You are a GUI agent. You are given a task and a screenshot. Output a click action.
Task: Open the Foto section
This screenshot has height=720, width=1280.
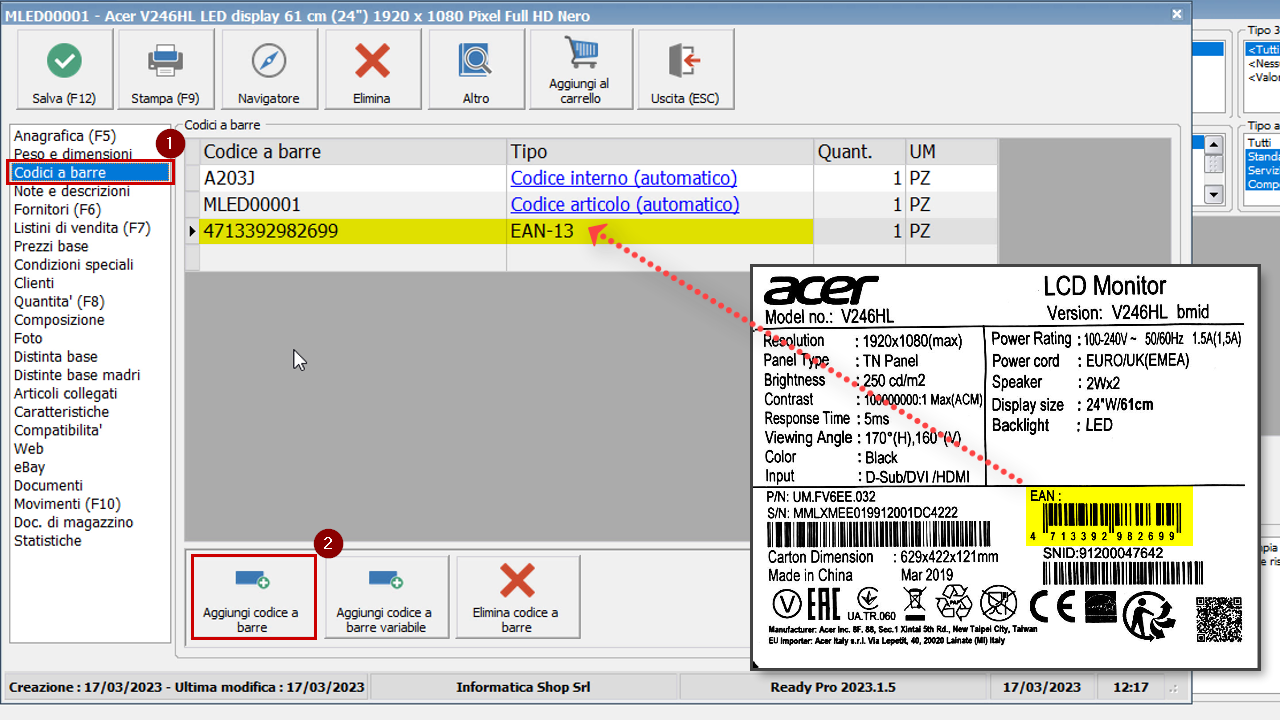[29, 338]
